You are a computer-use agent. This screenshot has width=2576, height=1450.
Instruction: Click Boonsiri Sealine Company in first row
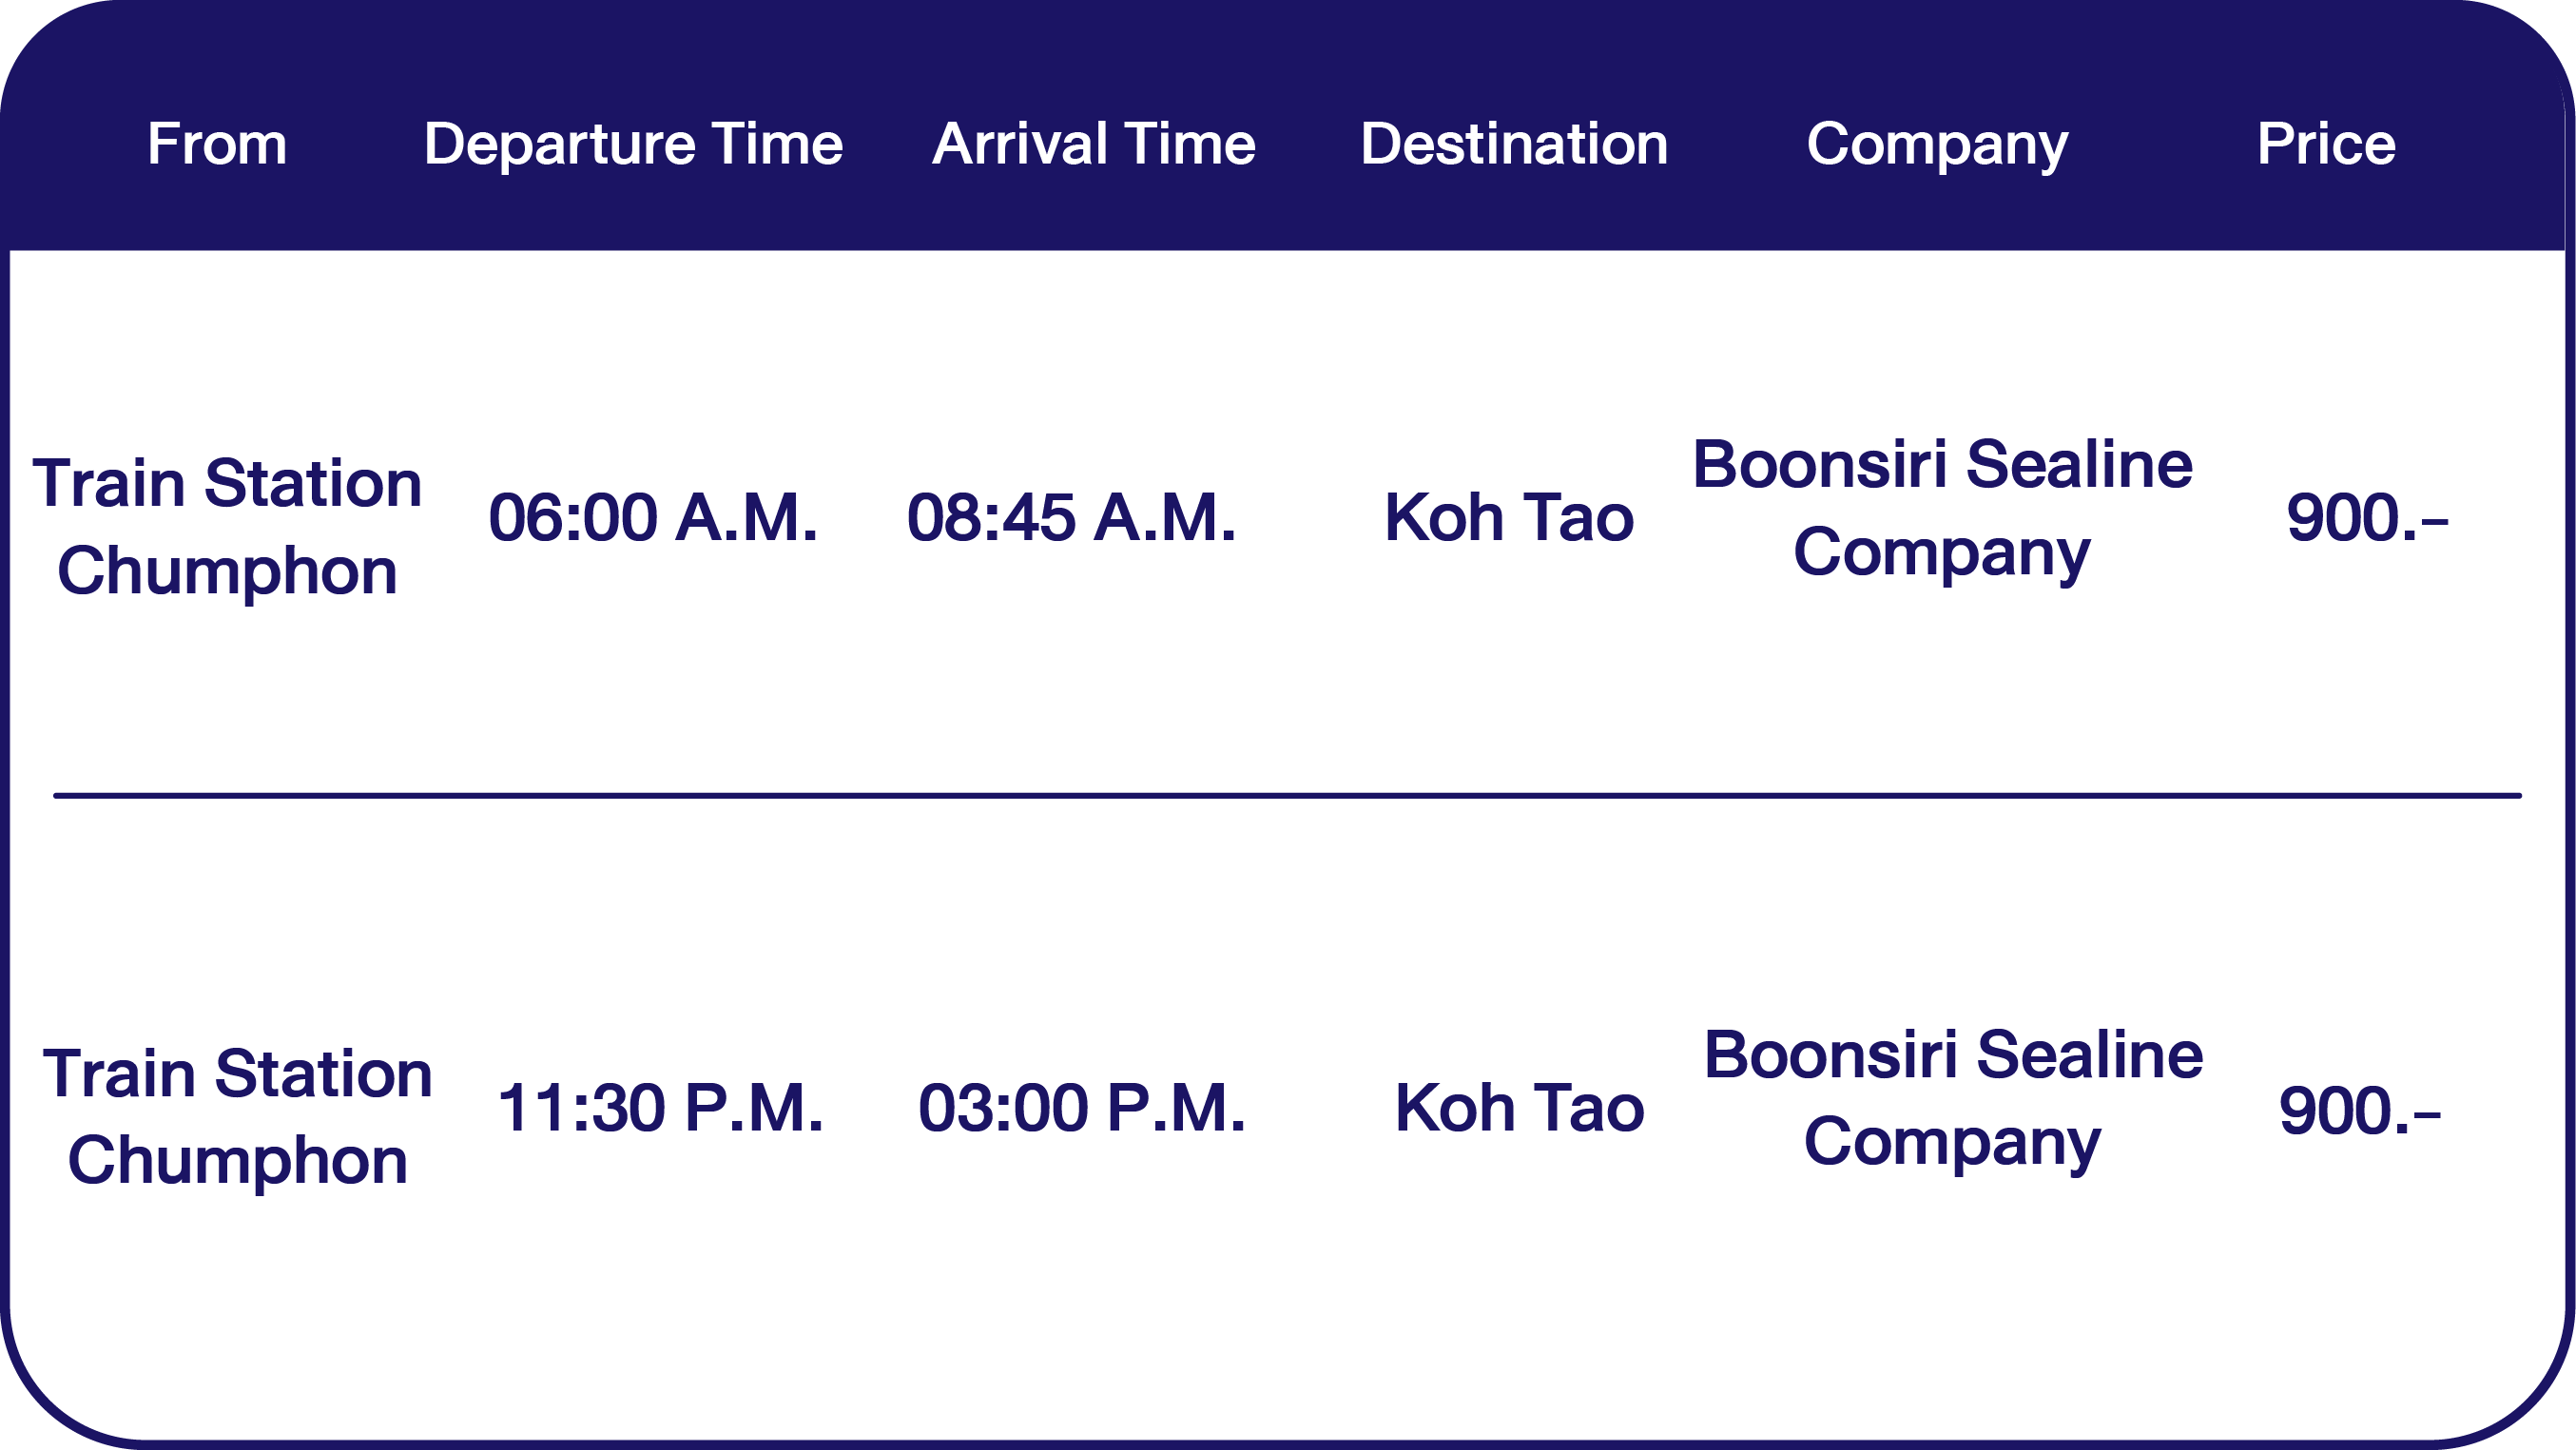coord(1942,508)
